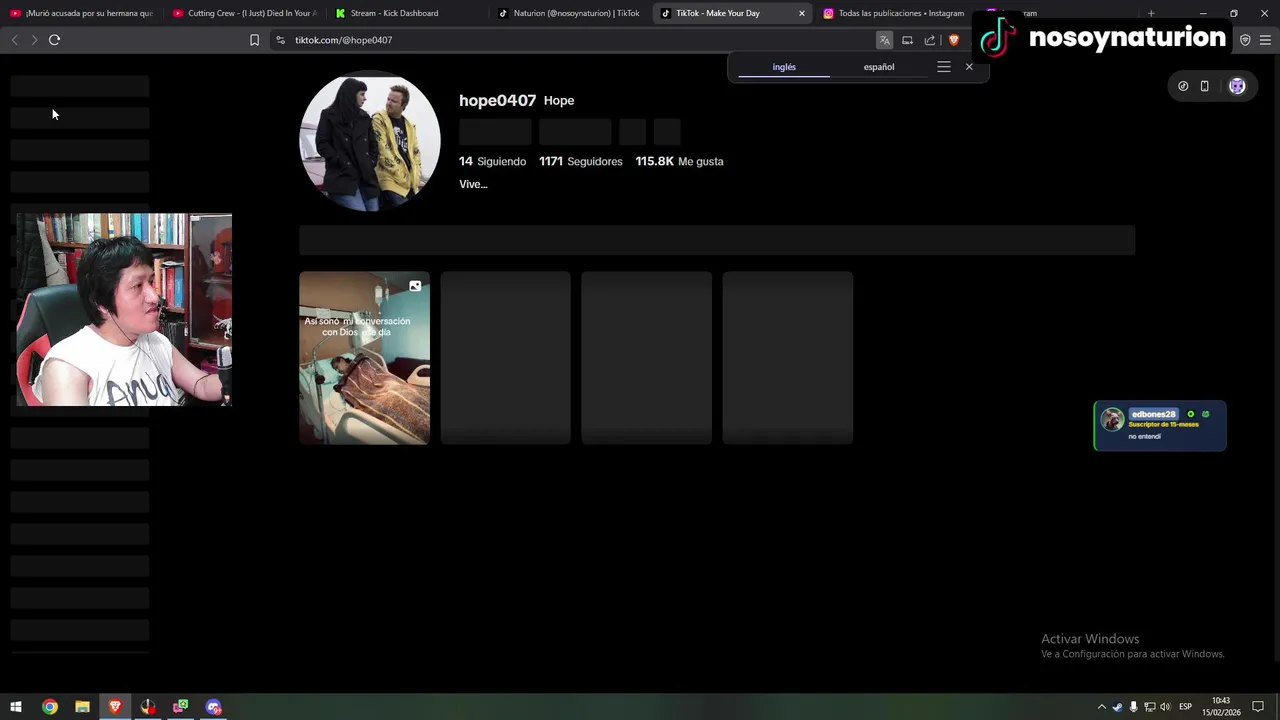Open volume control in system tray
Viewport: 1280px width, 720px height.
pos(1165,707)
